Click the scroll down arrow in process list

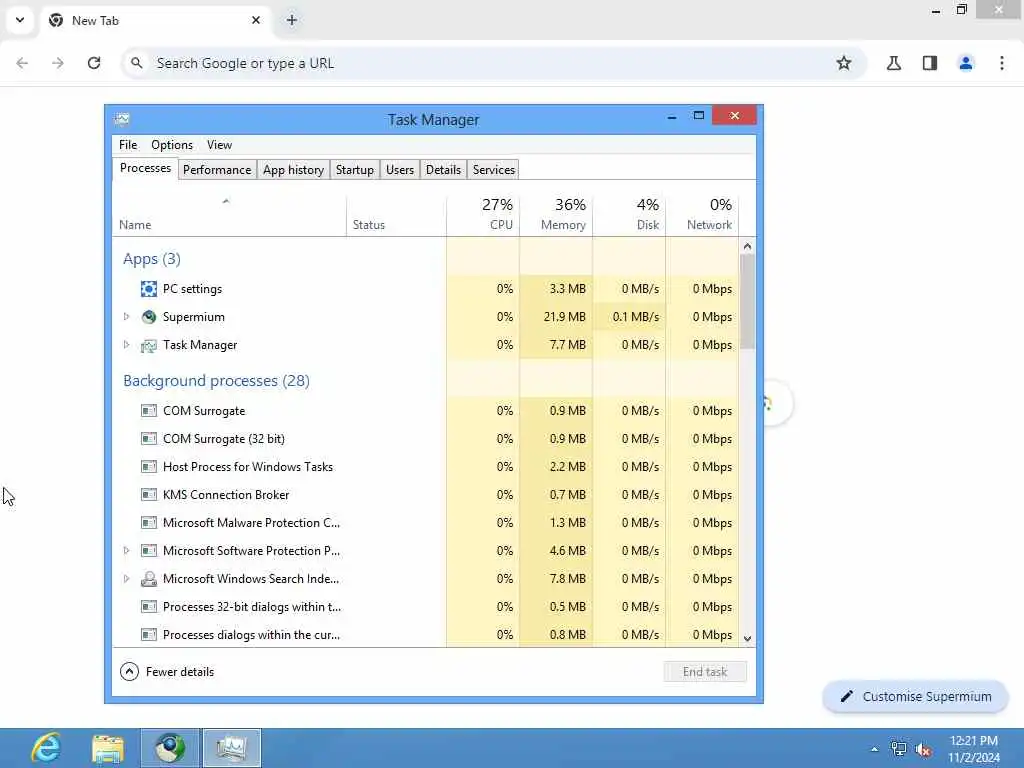748,639
